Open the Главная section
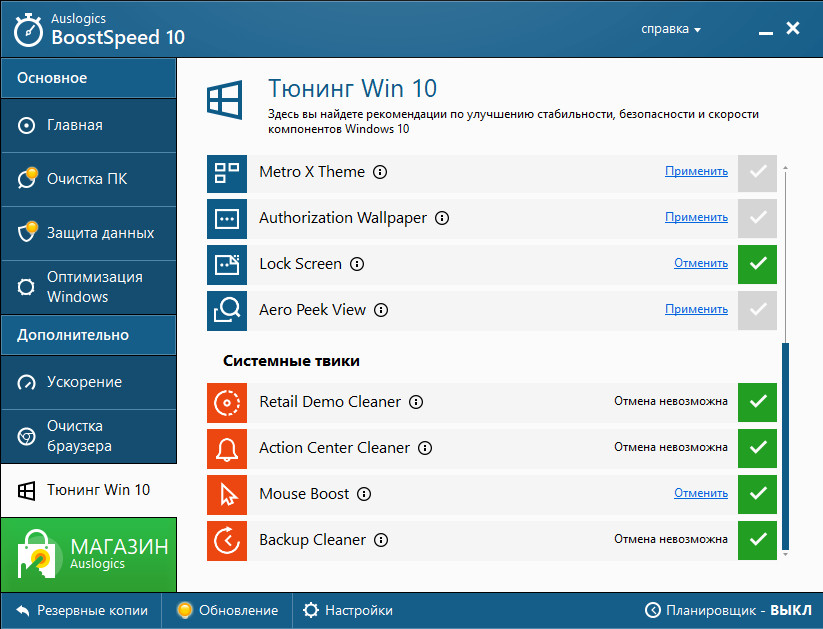The height and width of the screenshot is (629, 823). tap(89, 125)
